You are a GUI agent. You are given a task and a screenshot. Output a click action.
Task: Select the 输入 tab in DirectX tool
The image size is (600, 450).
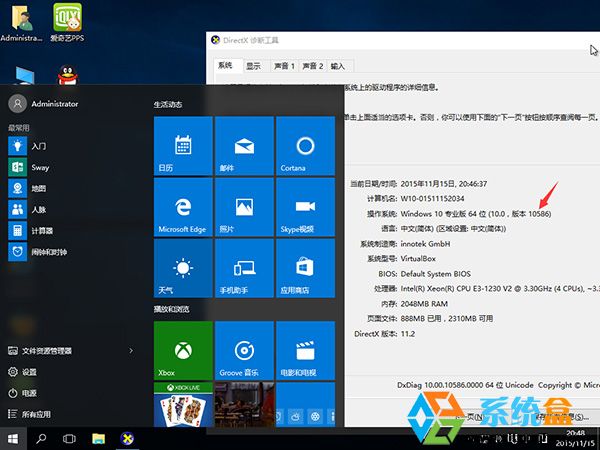[x=337, y=66]
